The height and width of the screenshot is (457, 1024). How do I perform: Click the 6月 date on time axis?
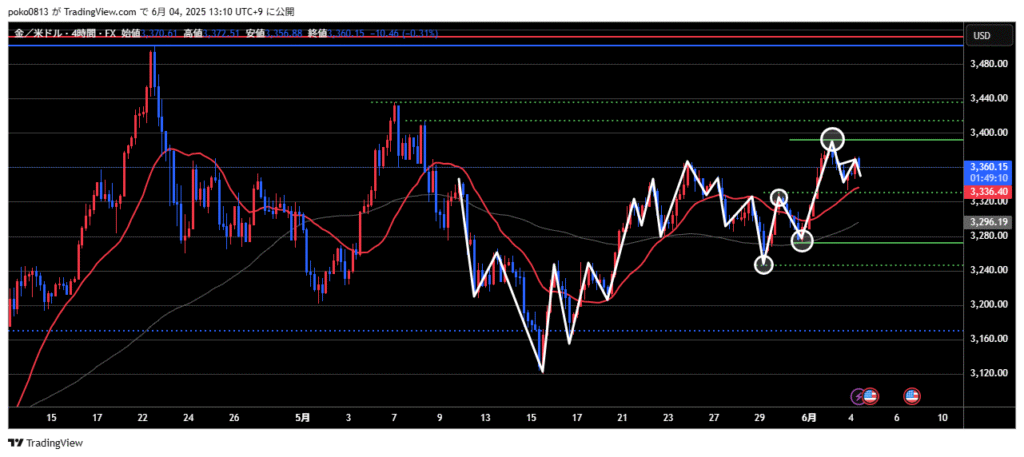click(813, 418)
